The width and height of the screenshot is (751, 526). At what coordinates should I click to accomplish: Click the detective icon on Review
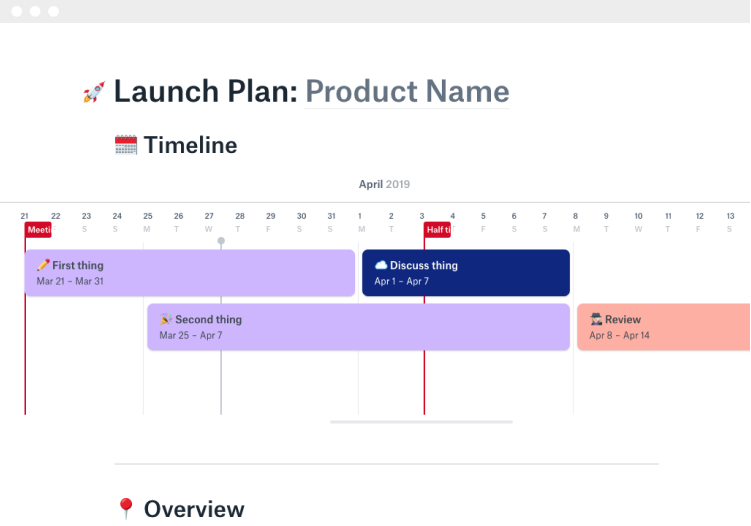pos(596,319)
